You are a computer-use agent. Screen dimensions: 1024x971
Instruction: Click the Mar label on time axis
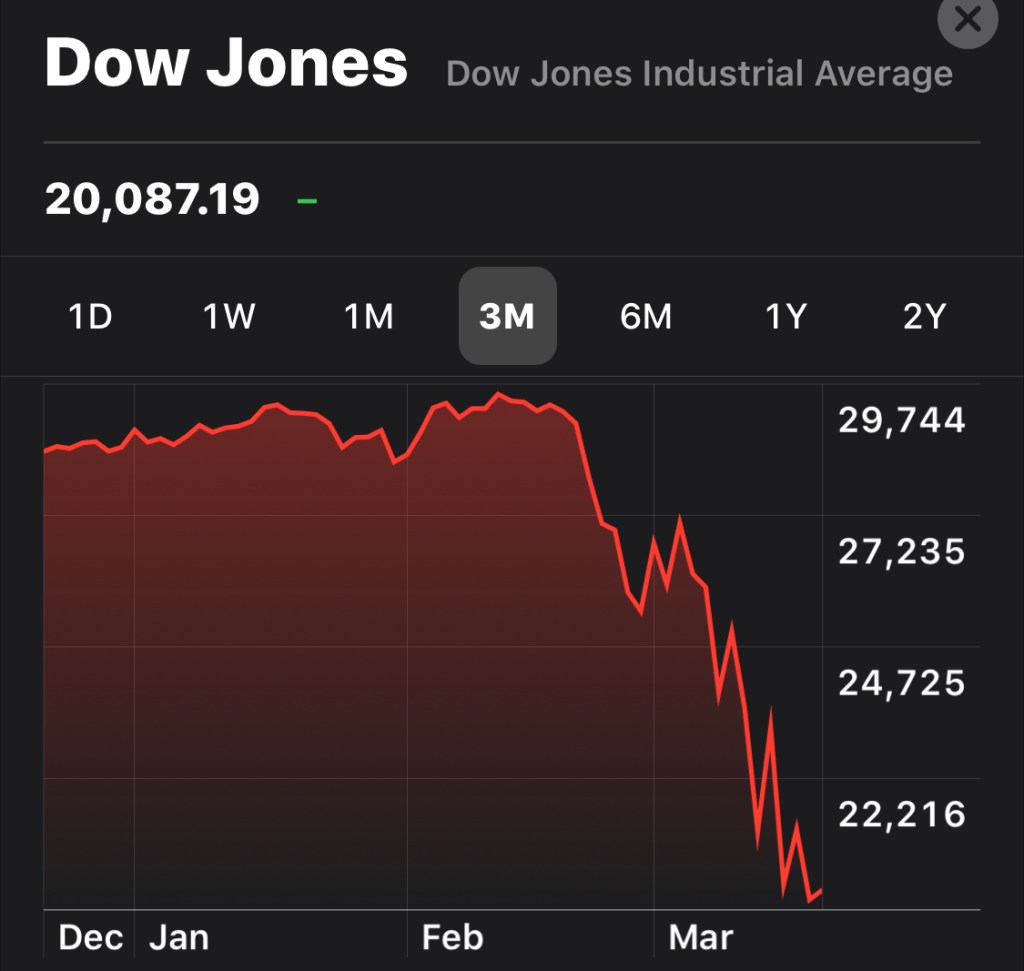pyautogui.click(x=700, y=938)
